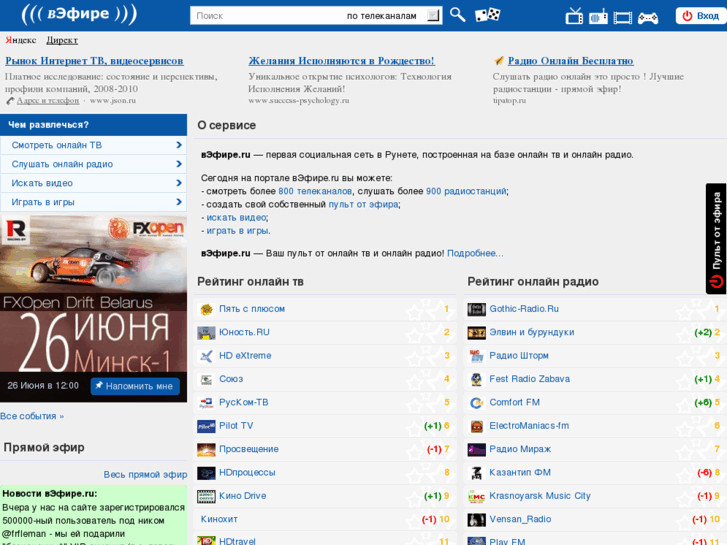Click the Юность.RU channel icon
This screenshot has height=545, width=727.
click(x=206, y=333)
